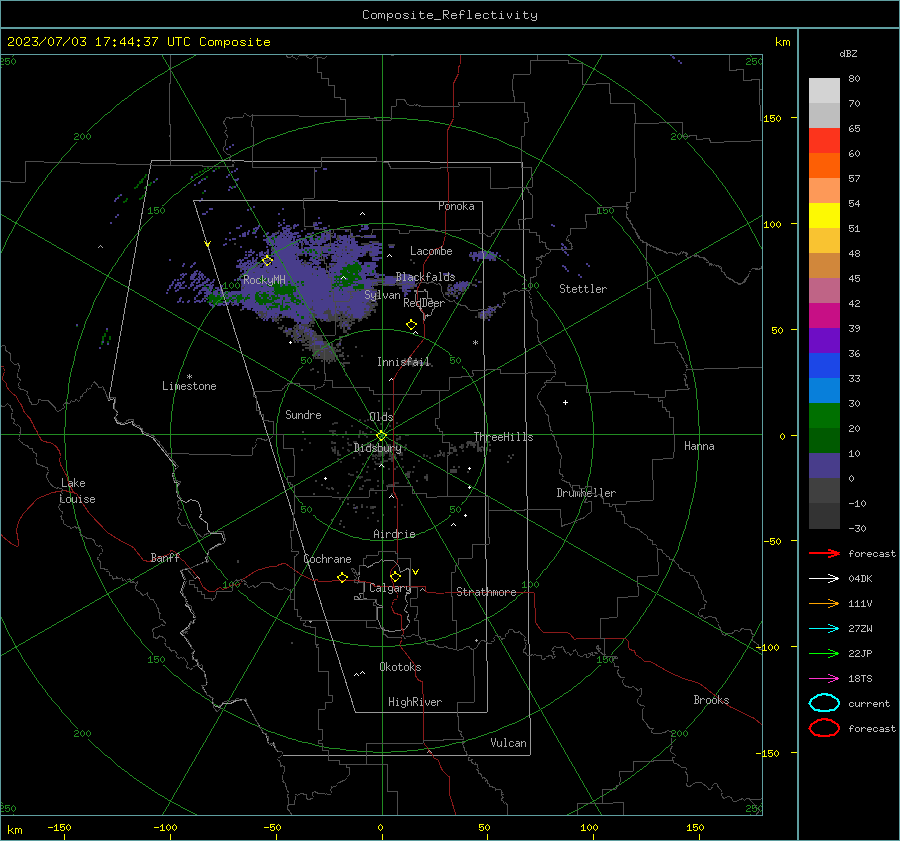
Task: Select the Airdrie city label
Action: click(394, 534)
